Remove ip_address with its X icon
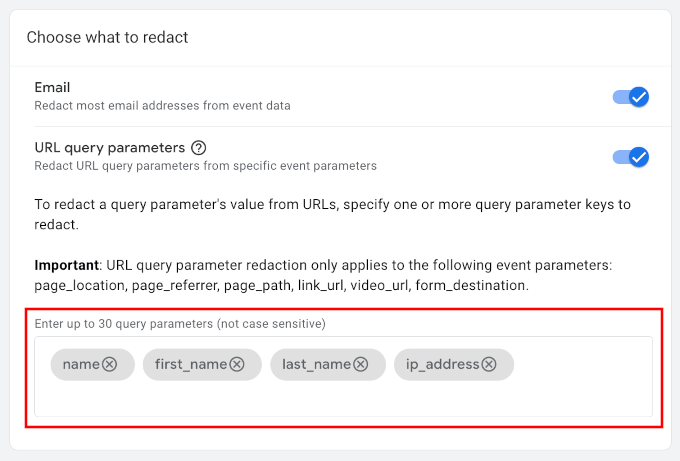Screen dimensions: 680x461 [489, 365]
